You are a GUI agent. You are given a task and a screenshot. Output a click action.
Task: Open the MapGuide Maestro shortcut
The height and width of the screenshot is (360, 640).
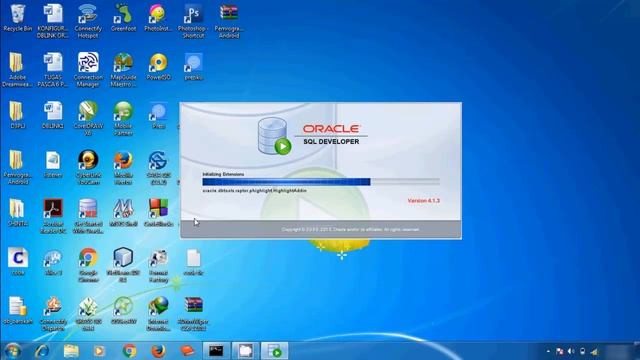[x=123, y=69]
